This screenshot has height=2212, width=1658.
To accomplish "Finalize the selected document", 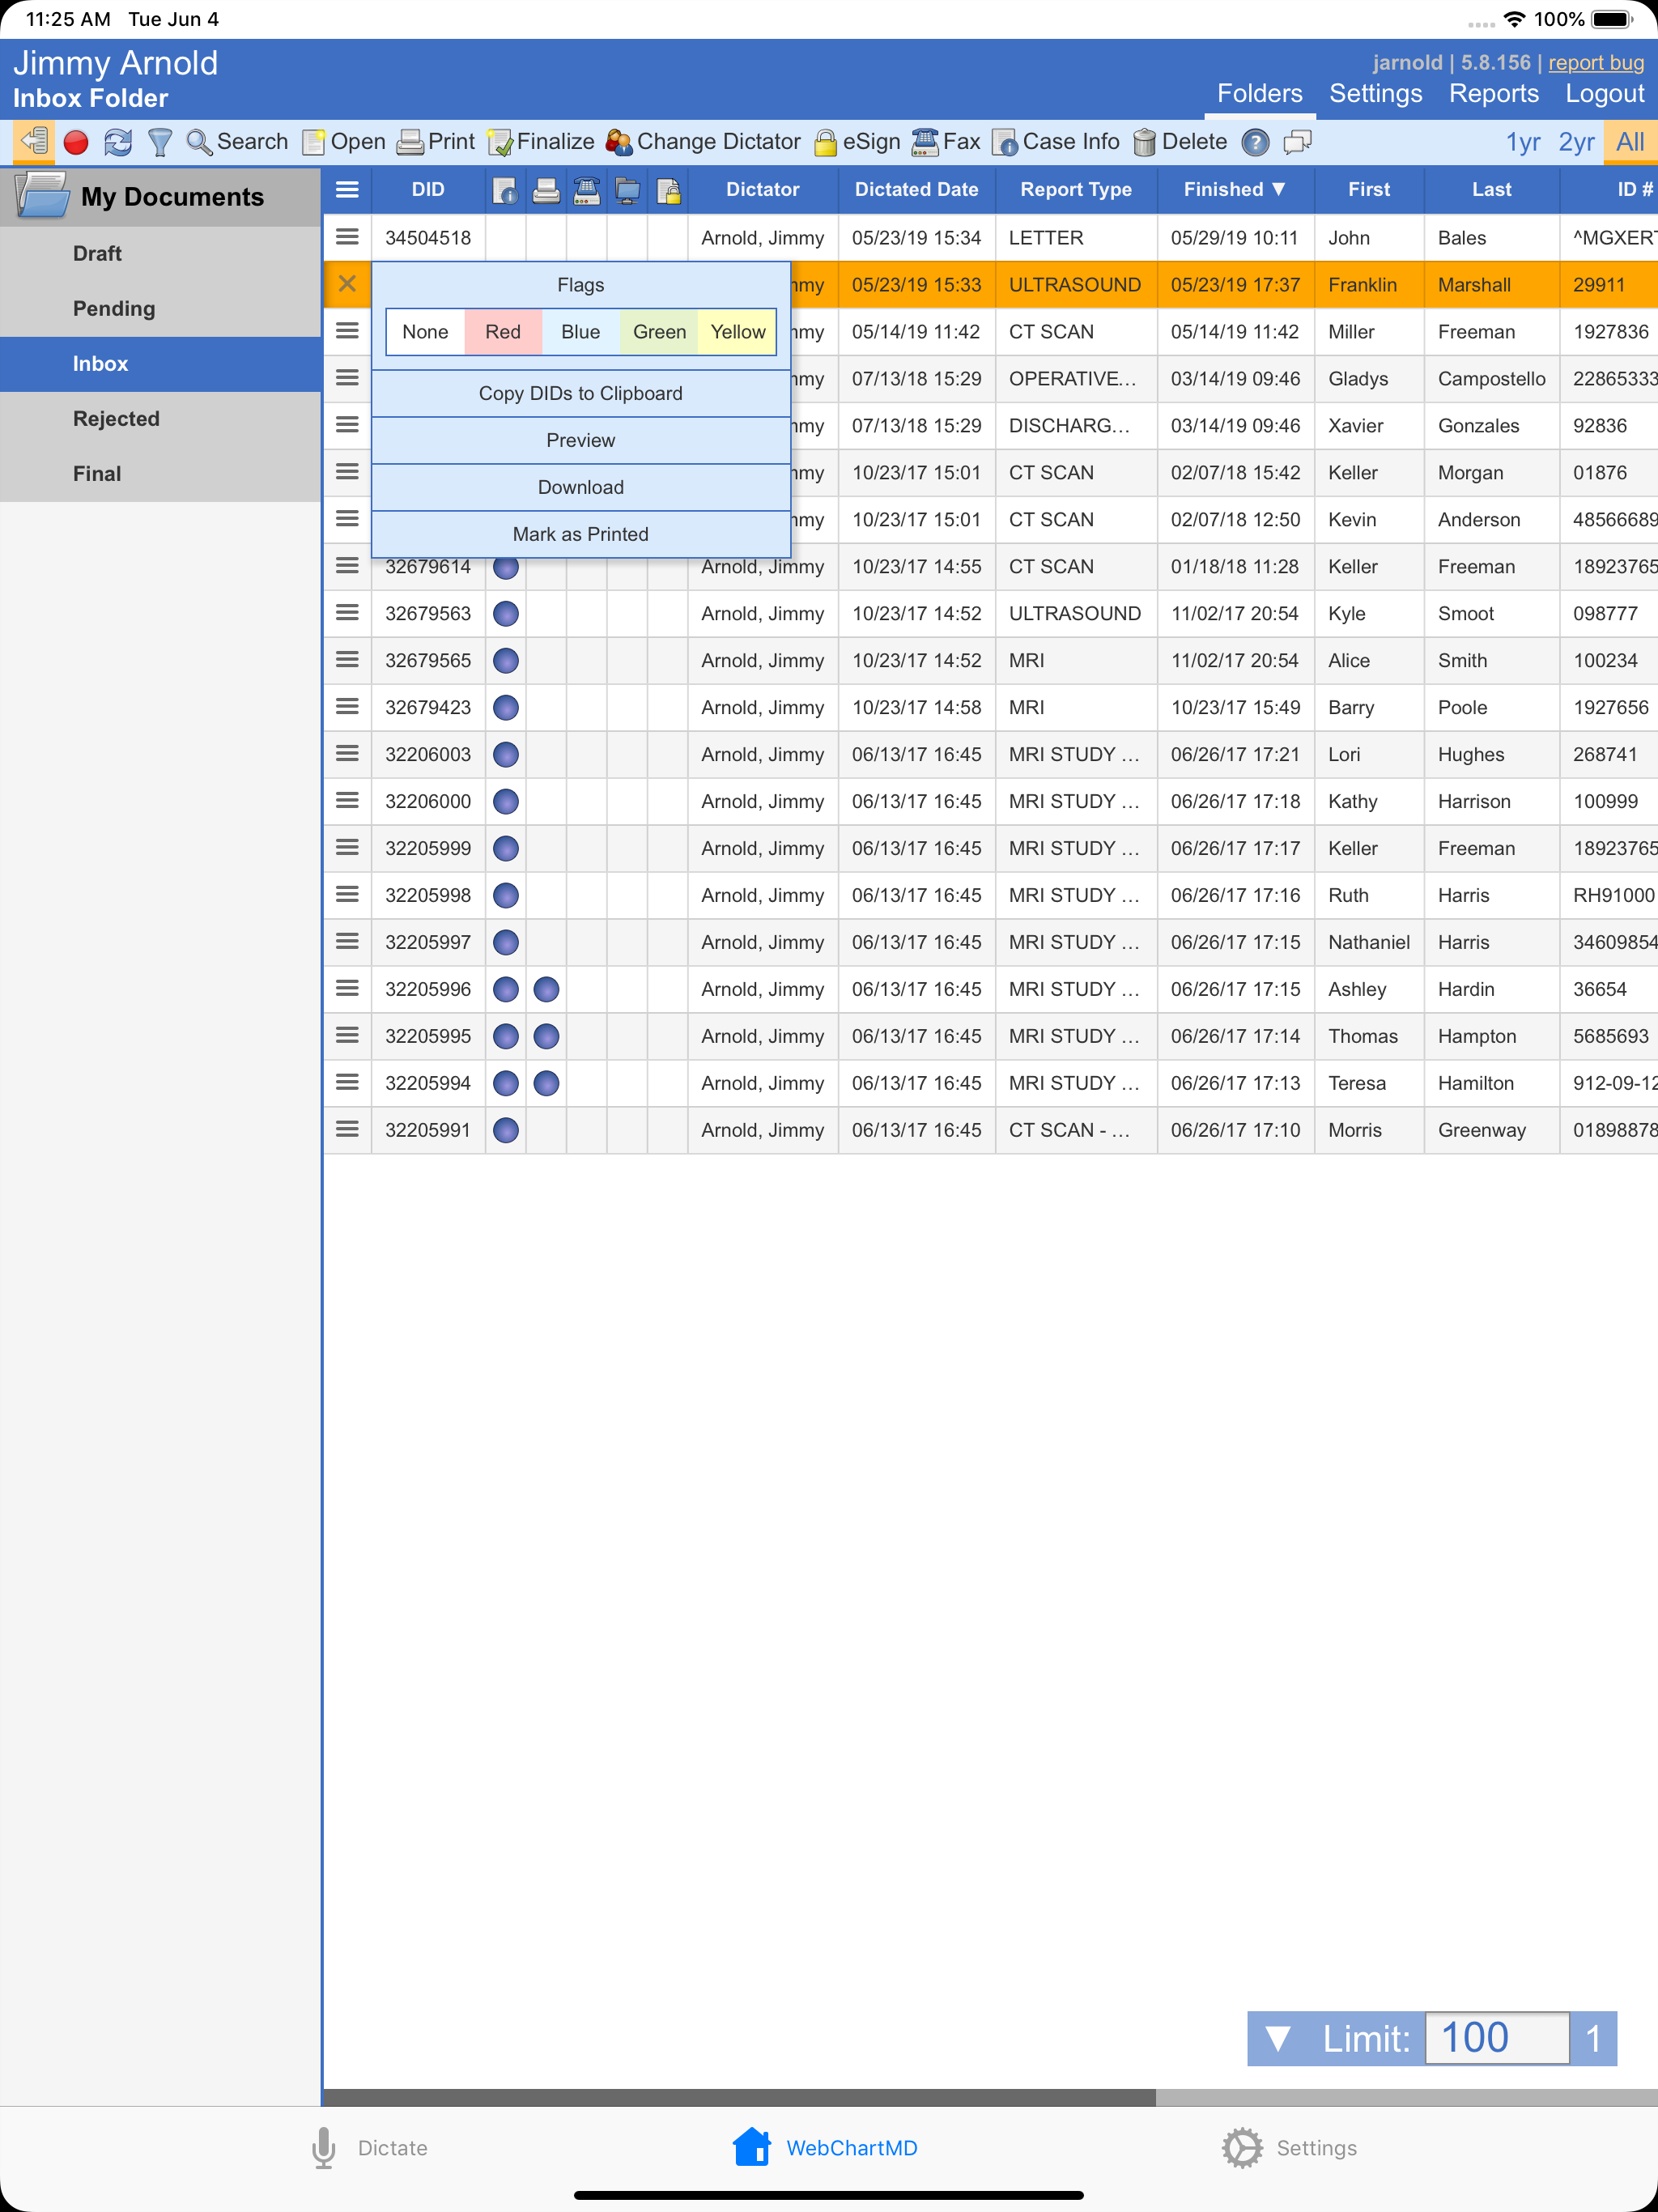I will (x=541, y=142).
